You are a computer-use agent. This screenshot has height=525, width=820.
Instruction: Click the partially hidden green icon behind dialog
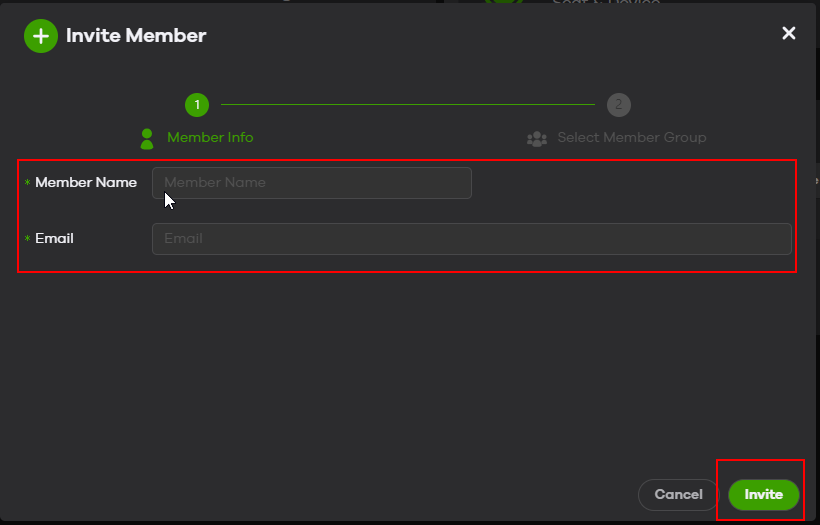[503, 3]
